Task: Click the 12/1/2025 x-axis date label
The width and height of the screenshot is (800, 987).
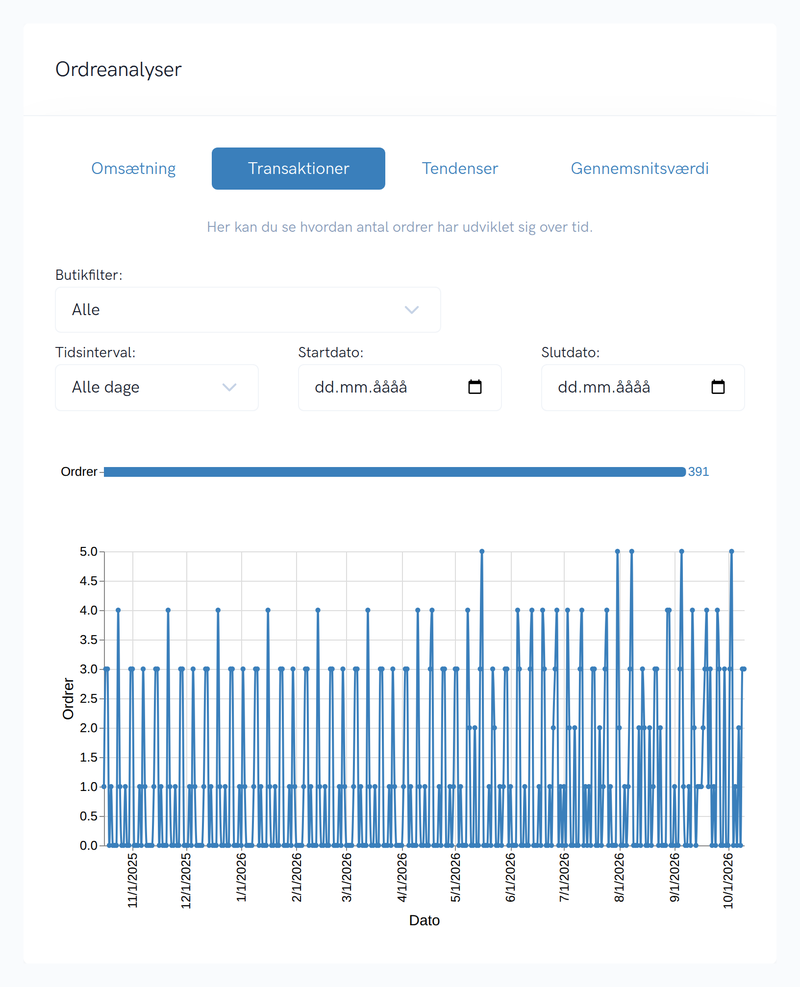Action: point(186,881)
